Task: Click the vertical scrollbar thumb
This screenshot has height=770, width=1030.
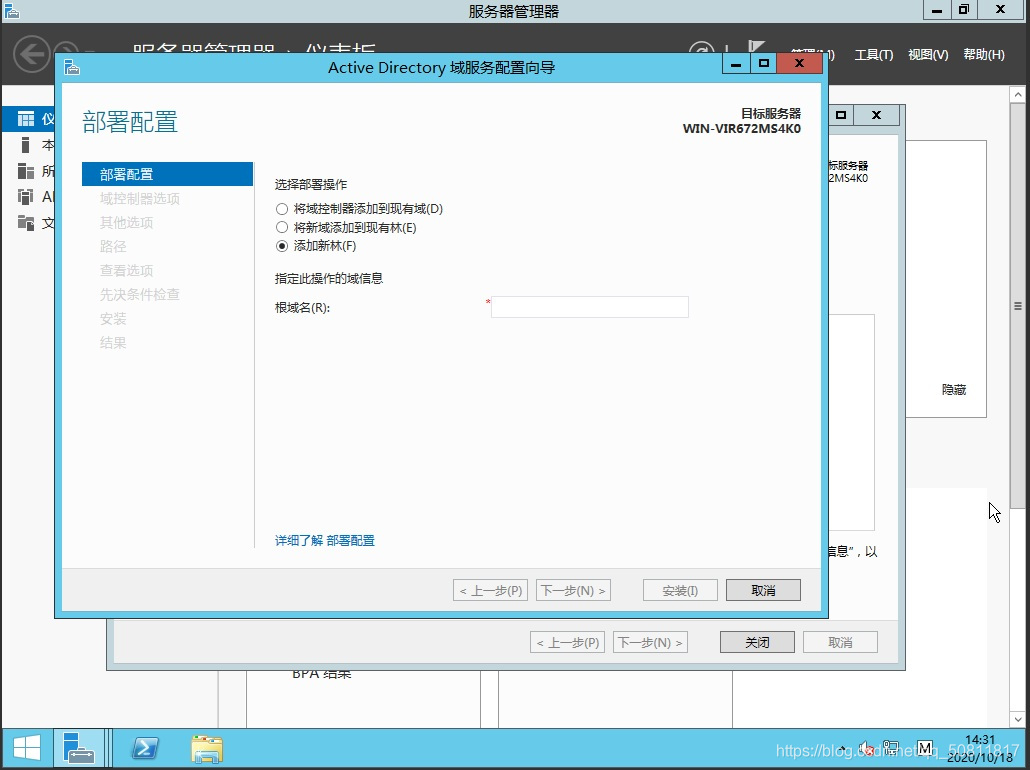Action: point(1018,306)
